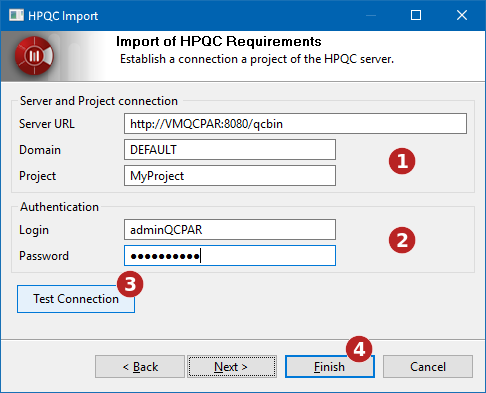The width and height of the screenshot is (486, 393).
Task: Click the 'Server URL' label
Action: [47, 124]
